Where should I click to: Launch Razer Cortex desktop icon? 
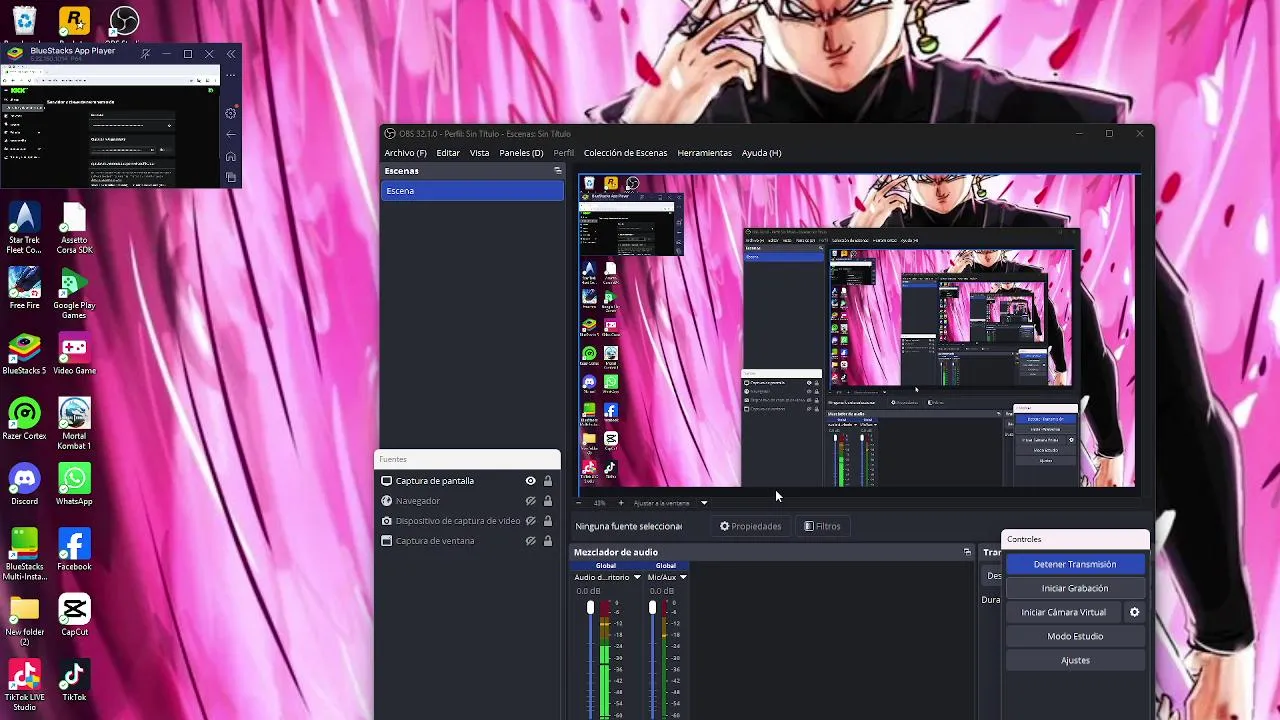[x=24, y=420]
